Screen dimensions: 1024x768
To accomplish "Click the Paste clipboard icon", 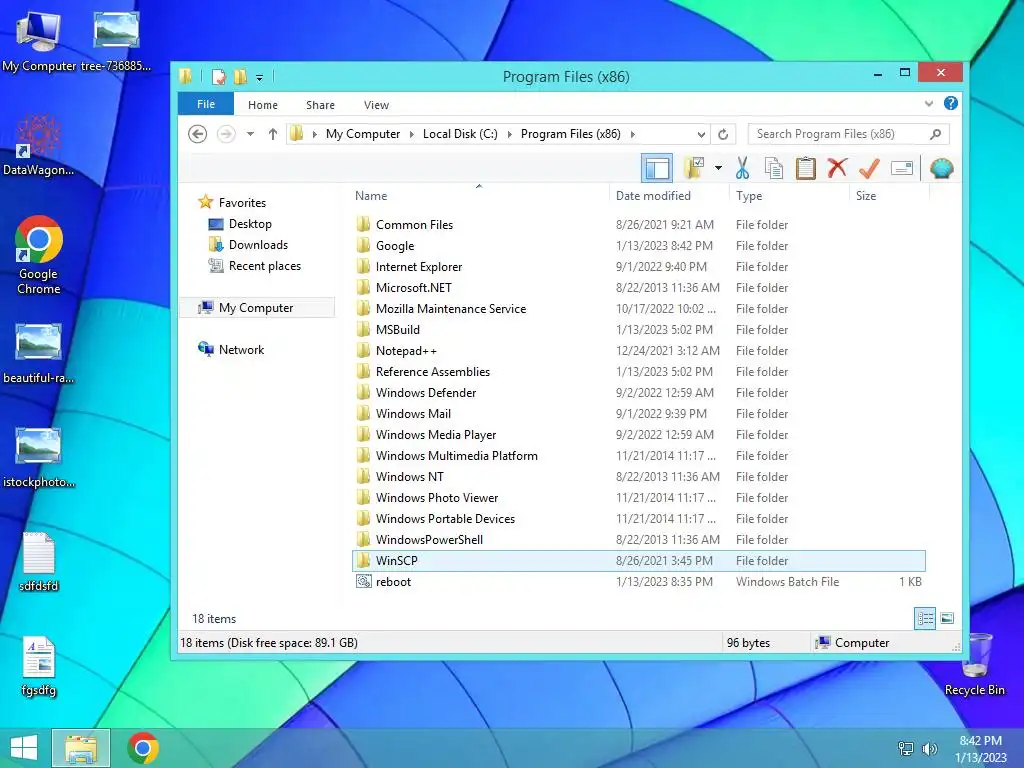I will coord(806,168).
